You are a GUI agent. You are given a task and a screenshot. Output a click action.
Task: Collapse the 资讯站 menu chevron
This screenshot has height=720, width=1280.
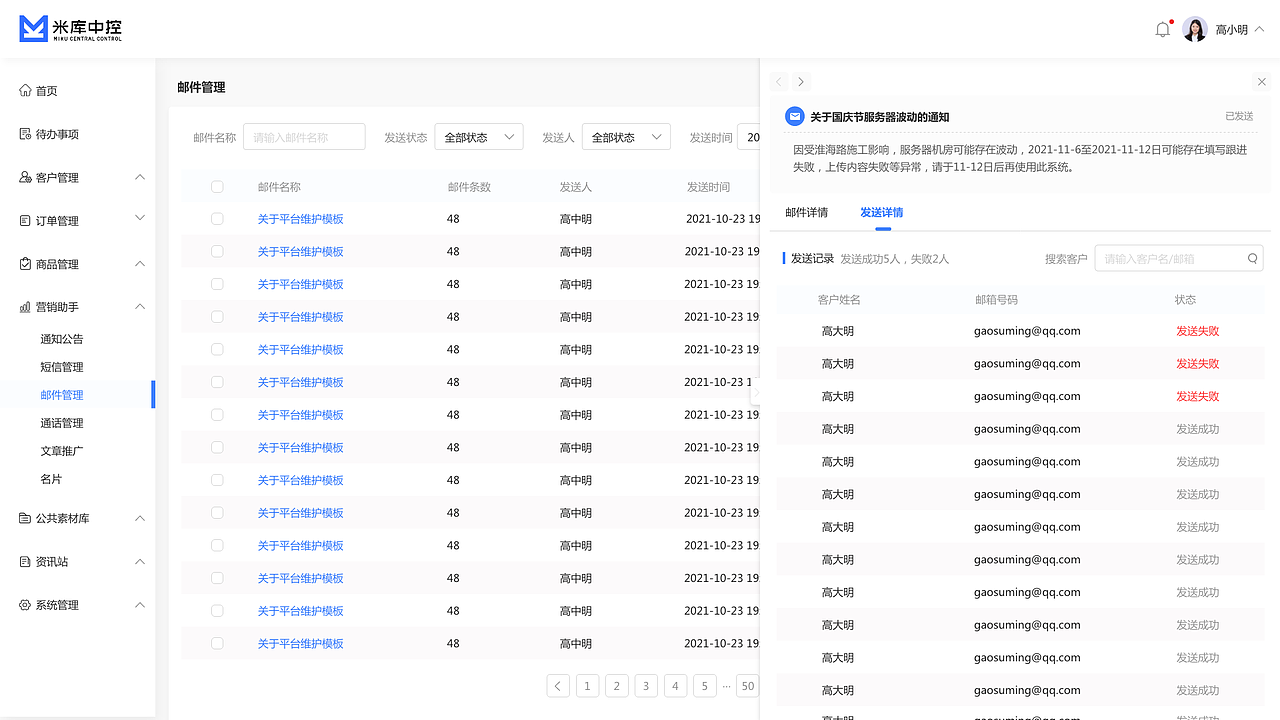pyautogui.click(x=140, y=562)
